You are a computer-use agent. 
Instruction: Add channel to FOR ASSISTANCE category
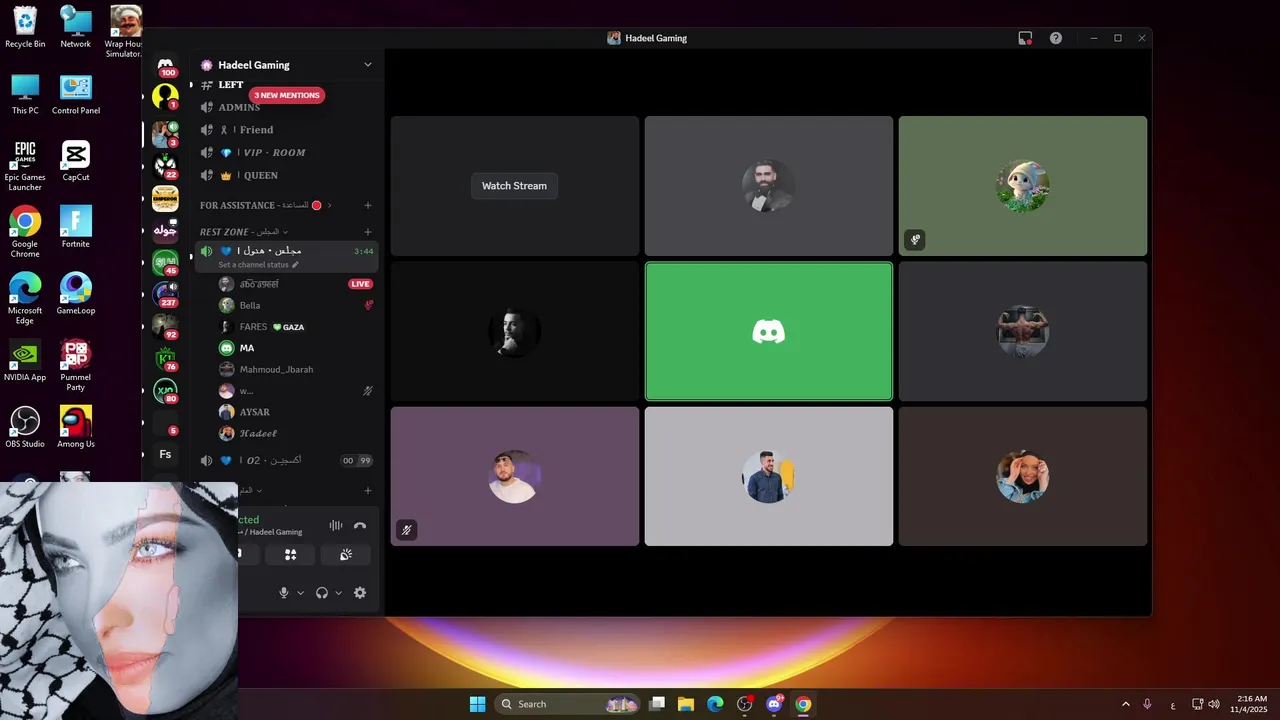coord(367,205)
